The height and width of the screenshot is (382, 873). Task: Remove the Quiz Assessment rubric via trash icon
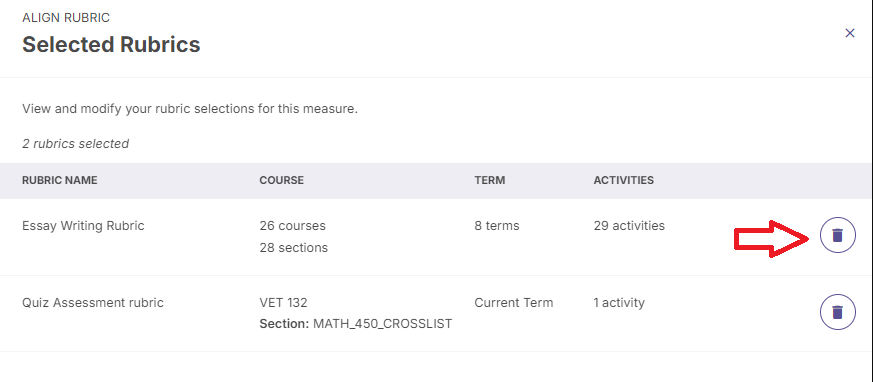tap(837, 312)
